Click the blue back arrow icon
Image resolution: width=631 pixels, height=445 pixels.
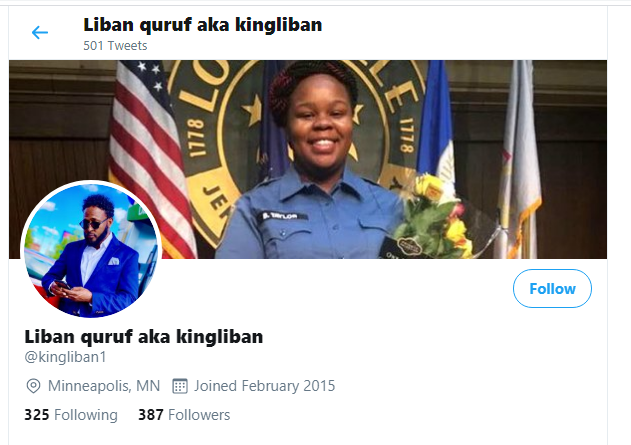40,33
